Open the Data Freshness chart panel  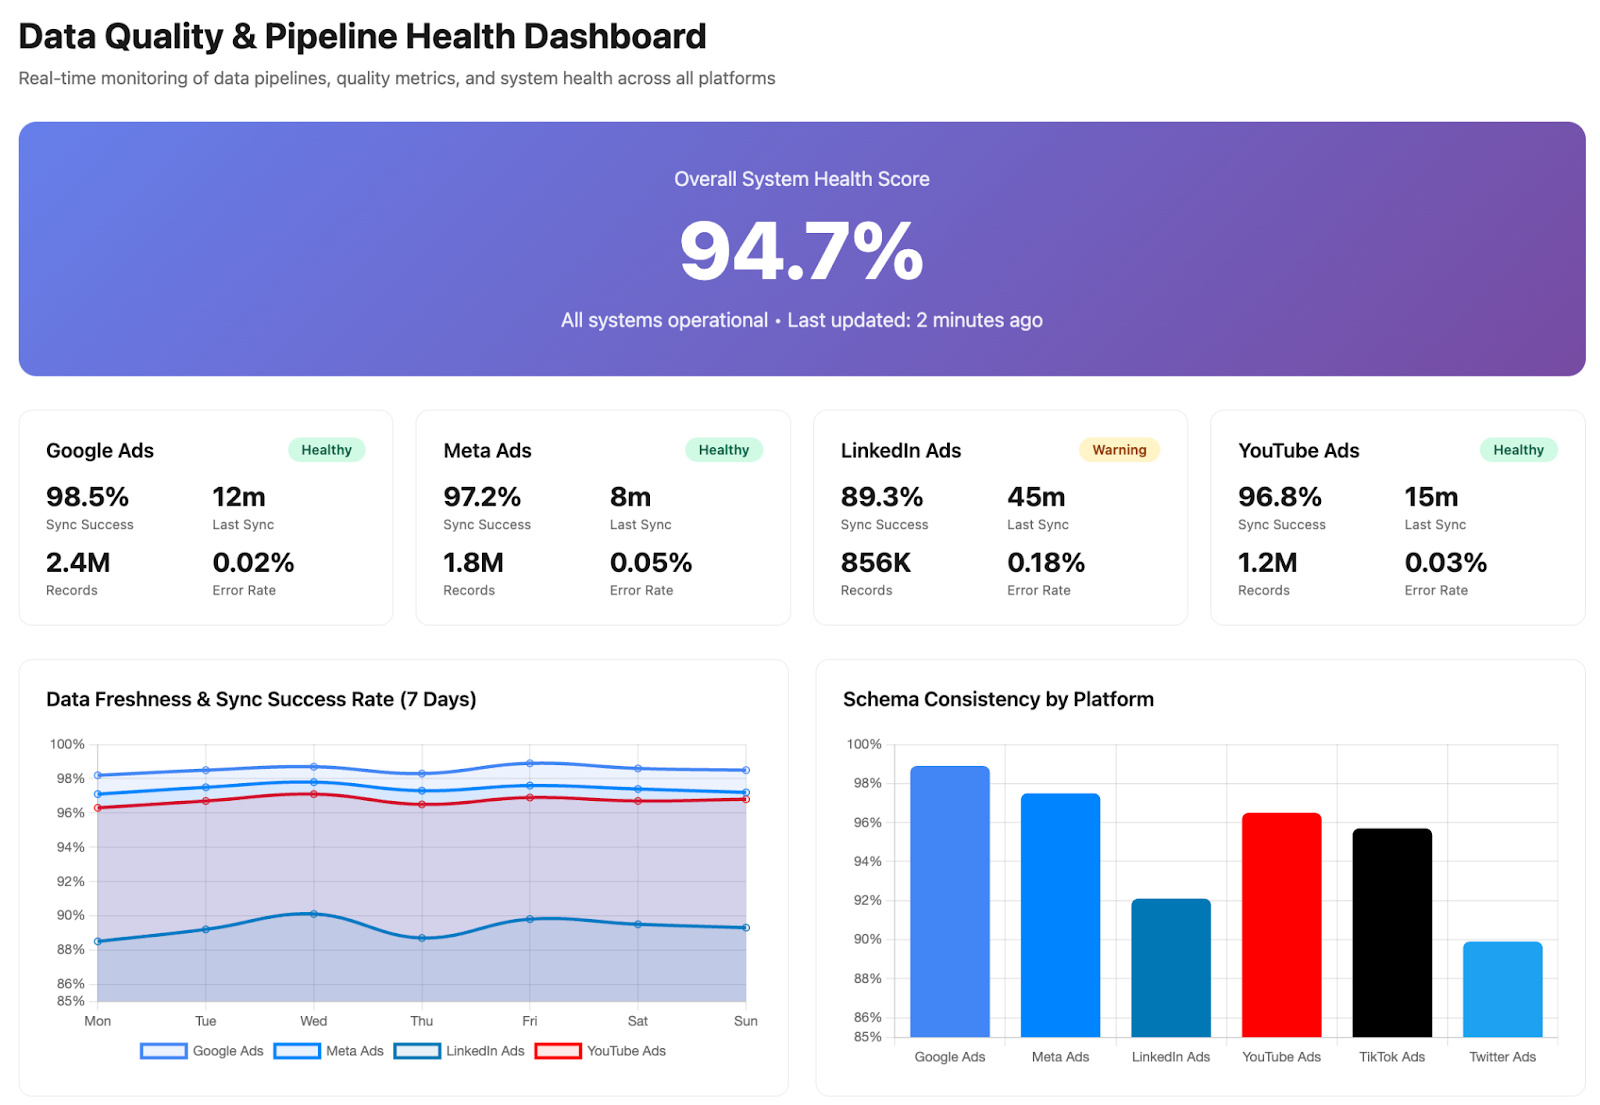tap(261, 699)
